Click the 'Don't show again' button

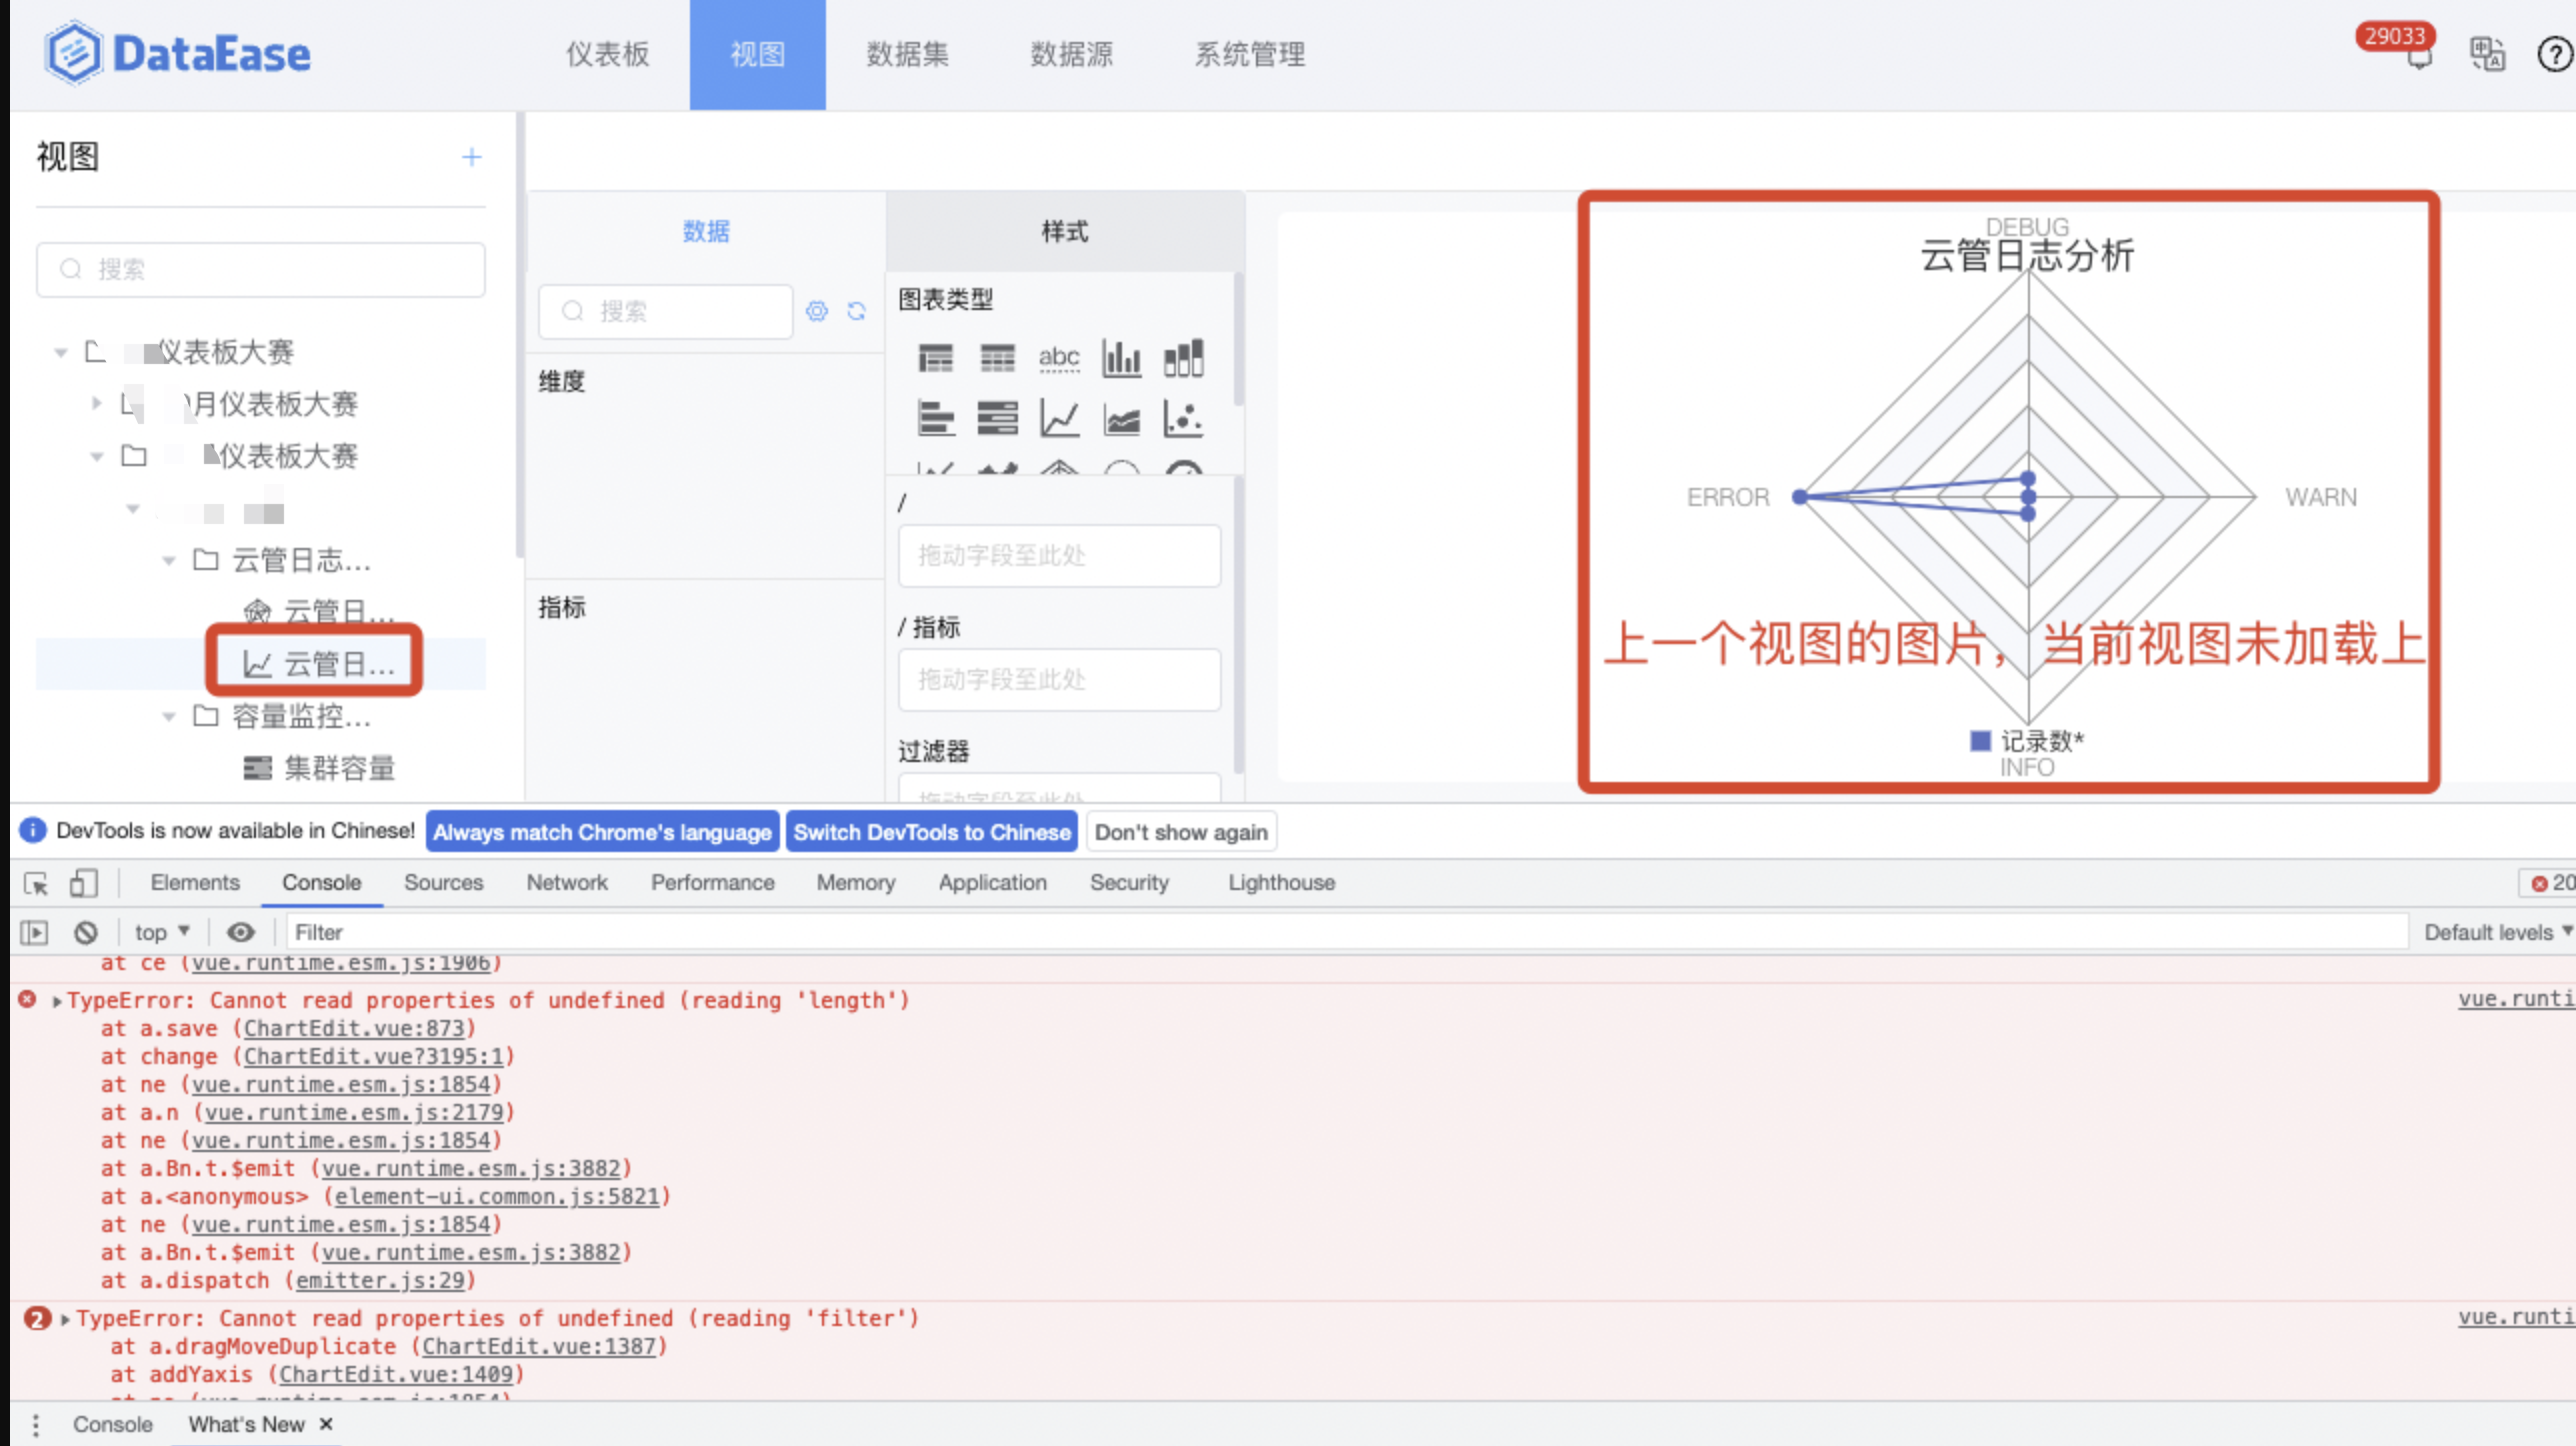pyautogui.click(x=1181, y=832)
